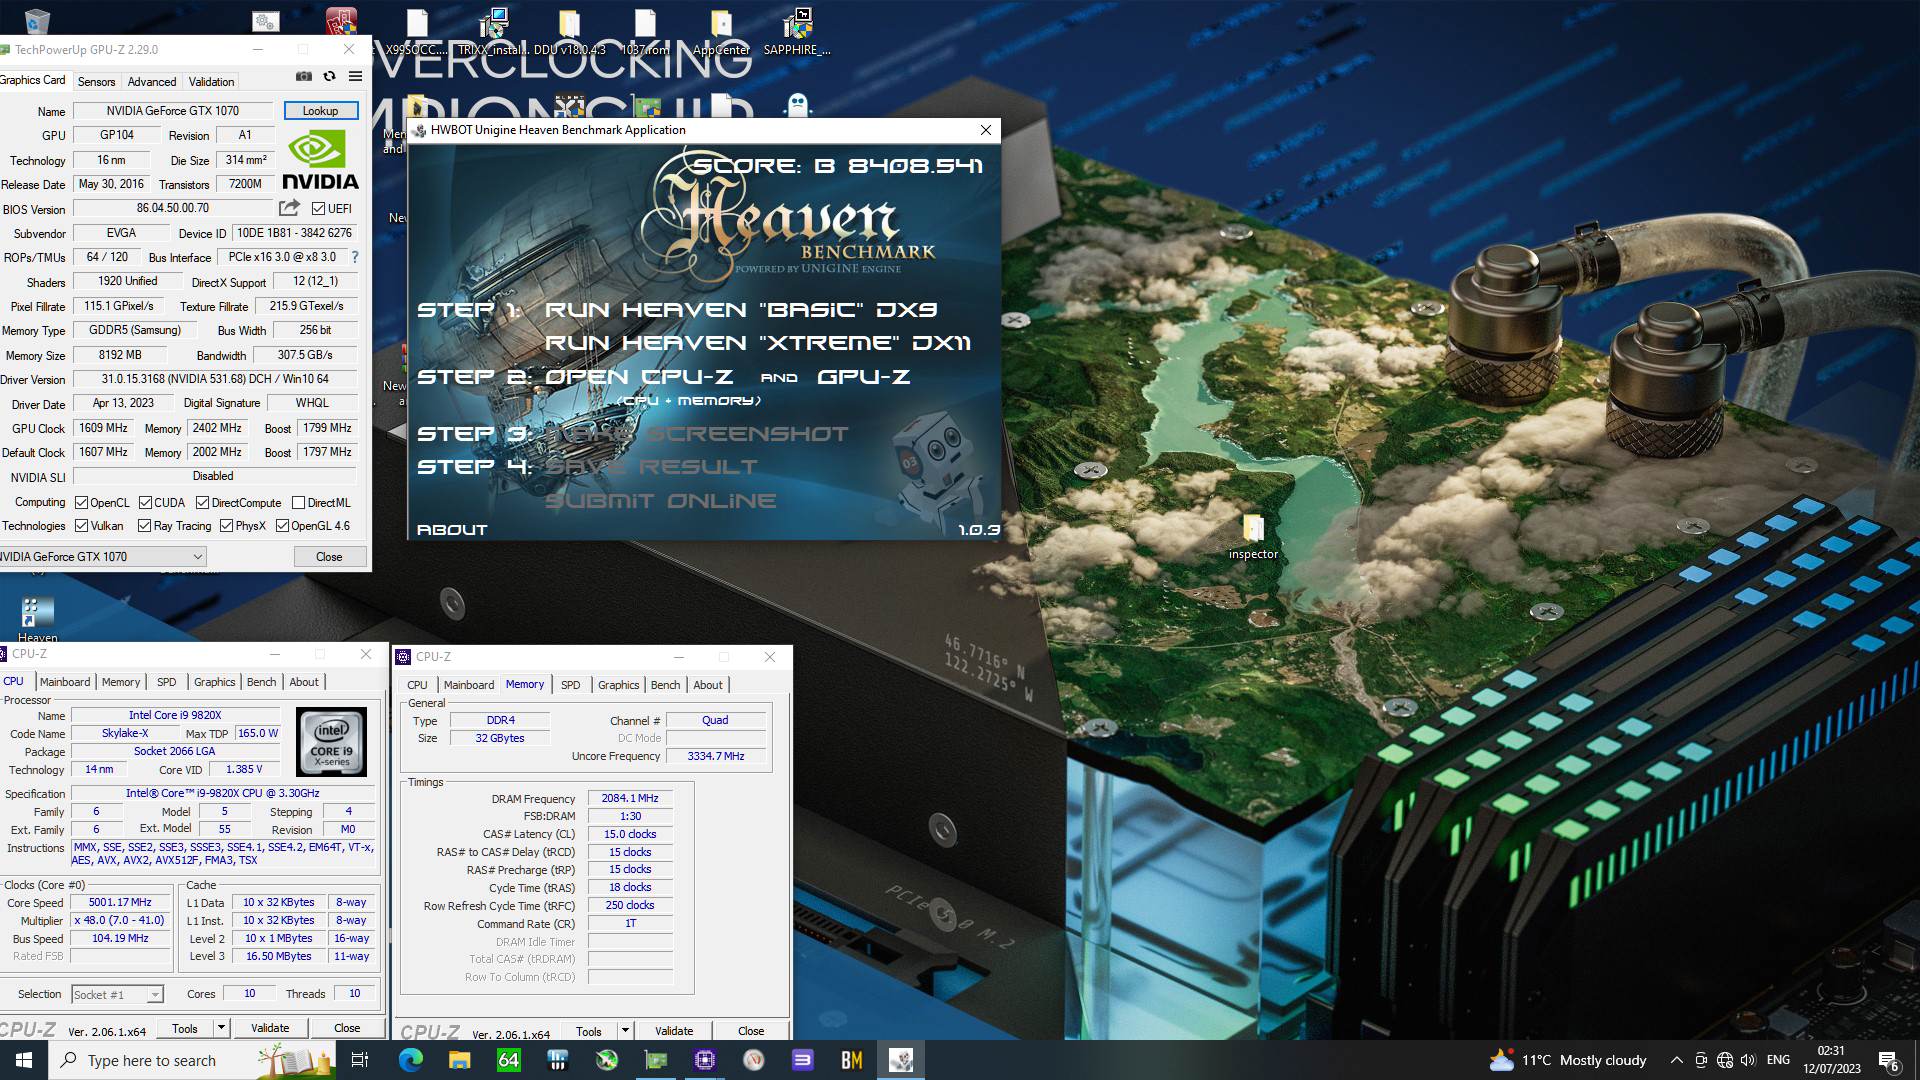Toggle the OpenGL 4.6 checkbox
Screen dimensions: 1920x1080
click(x=282, y=526)
